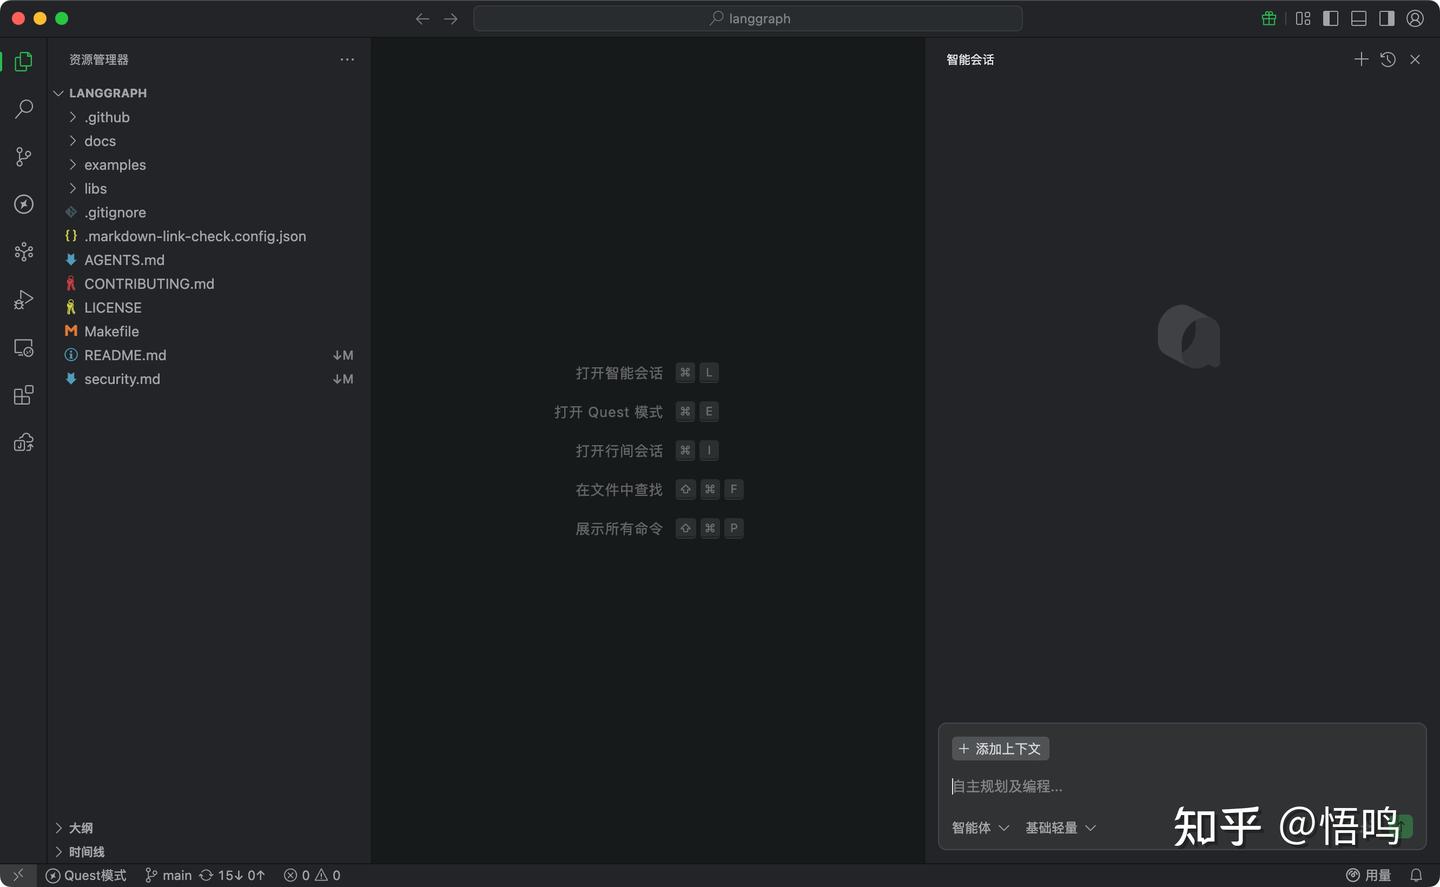Open the Source Control view

[23, 156]
